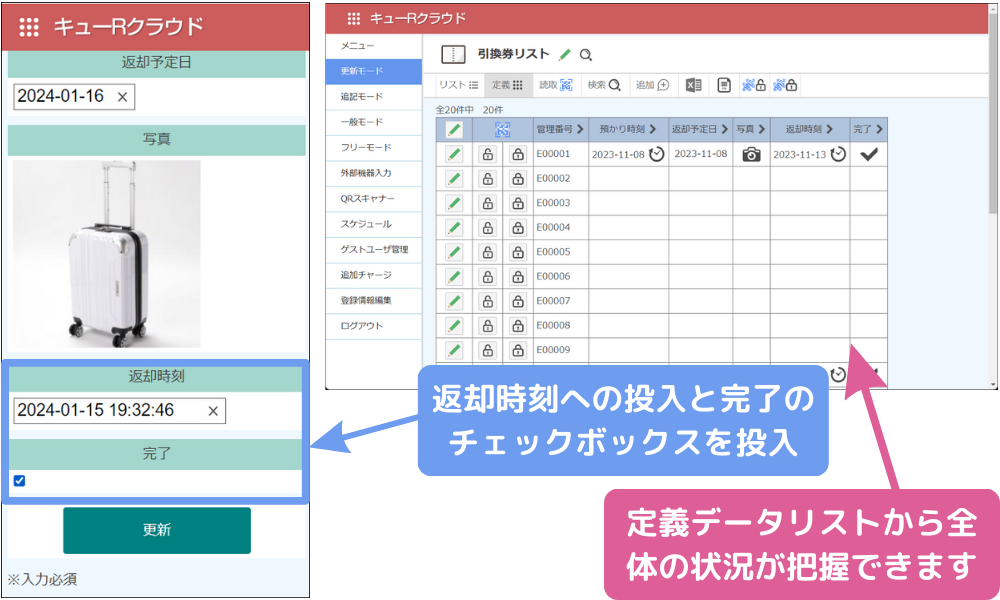Click the document sheet icon in toolbar

pyautogui.click(x=724, y=85)
